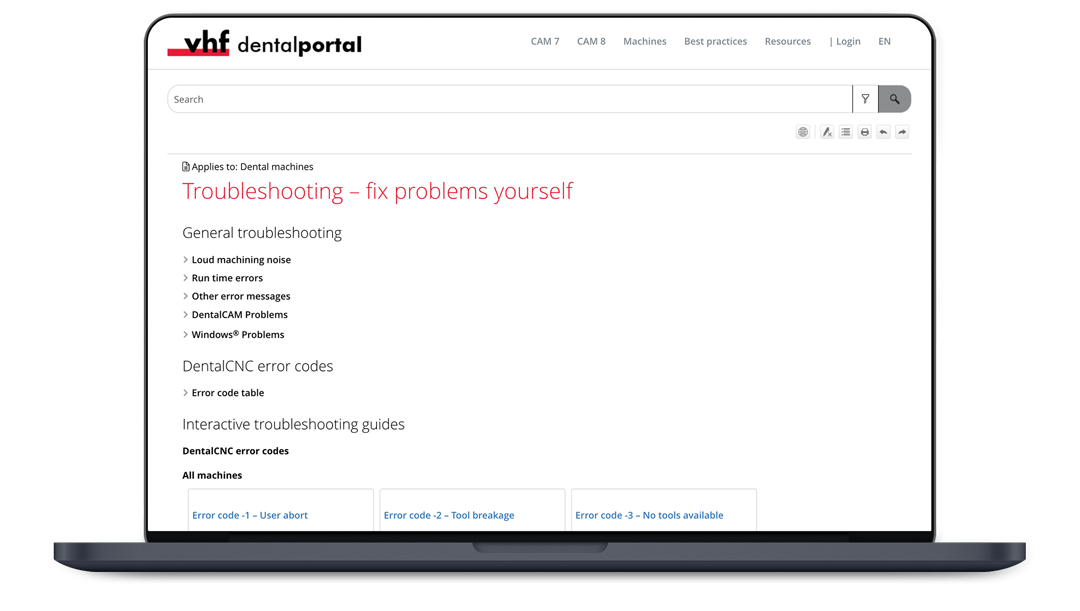Click the remove highlight marker icon
1080x611 pixels.
click(x=827, y=132)
